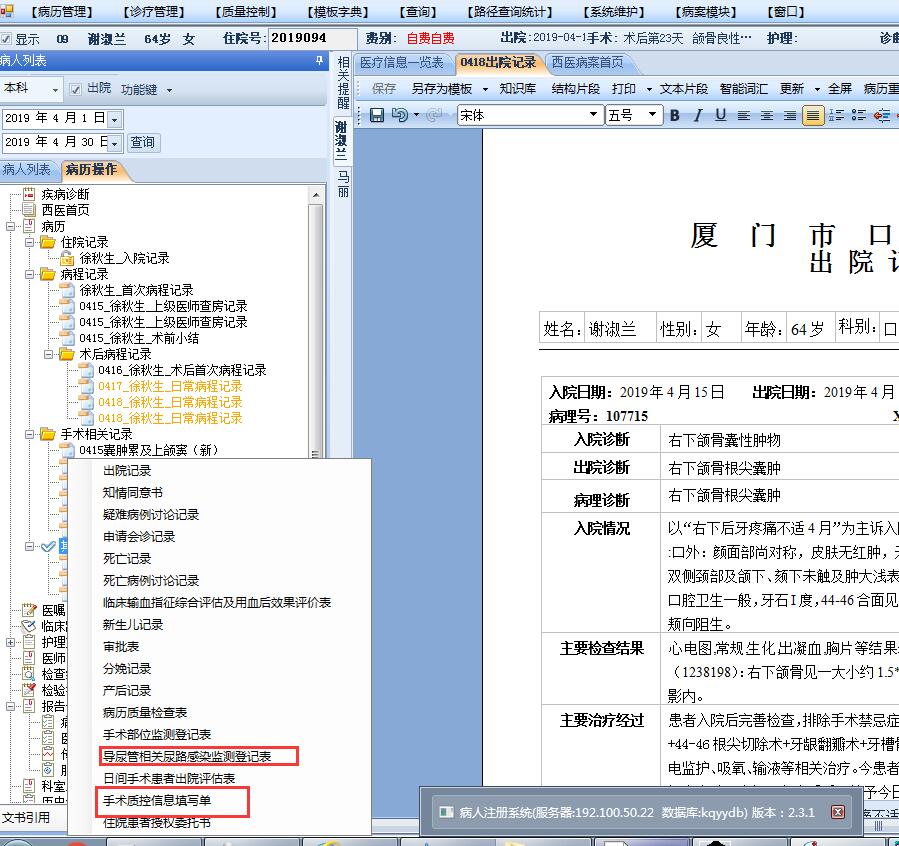
Task: Select 相关提醒 vertical side tab
Action: pyautogui.click(x=343, y=83)
